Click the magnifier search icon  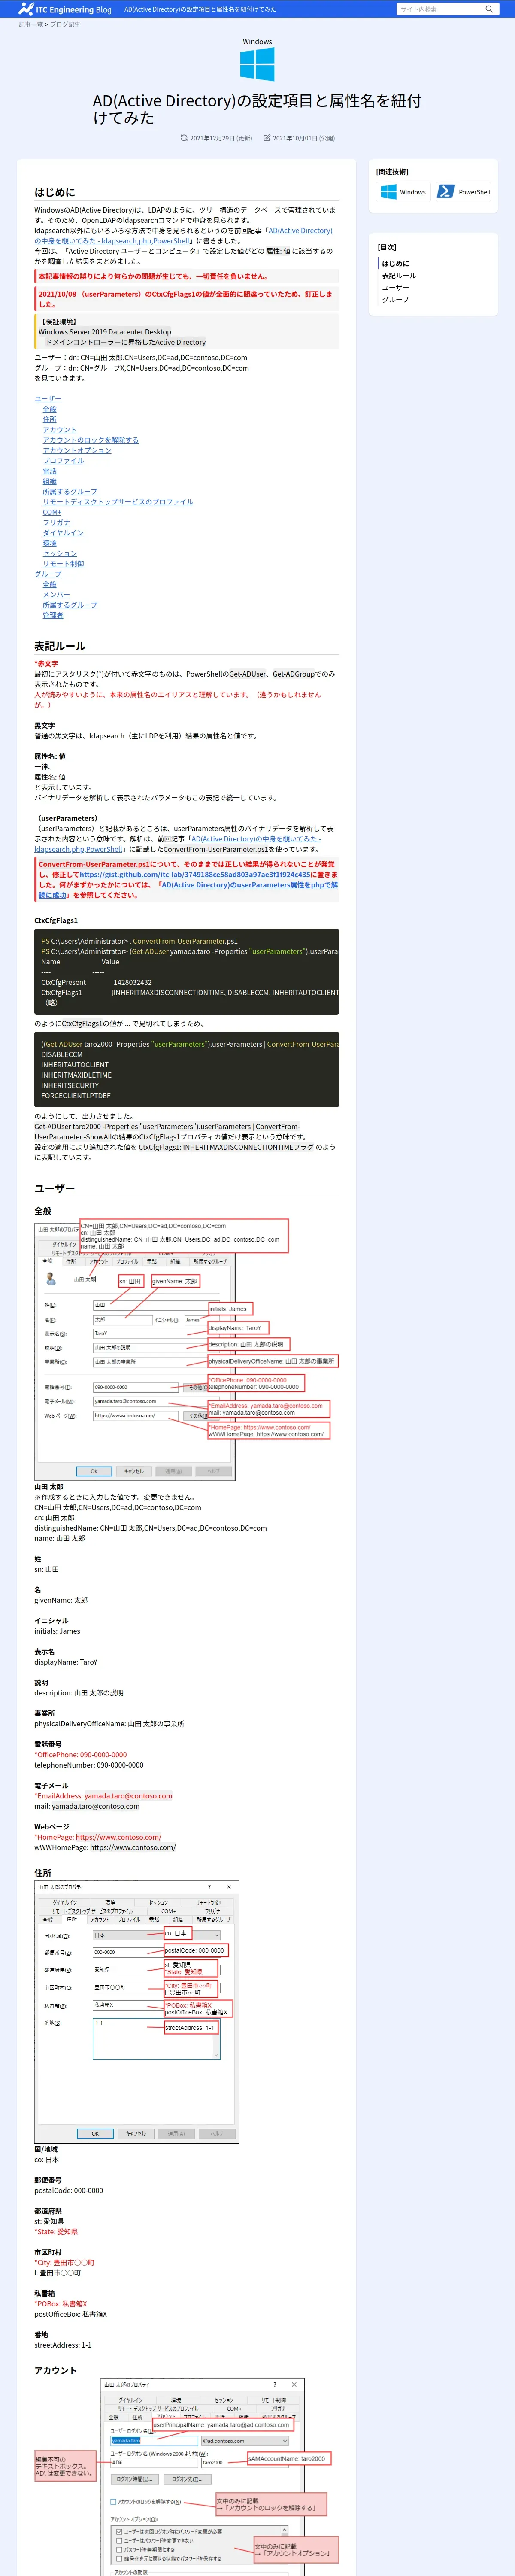click(489, 9)
